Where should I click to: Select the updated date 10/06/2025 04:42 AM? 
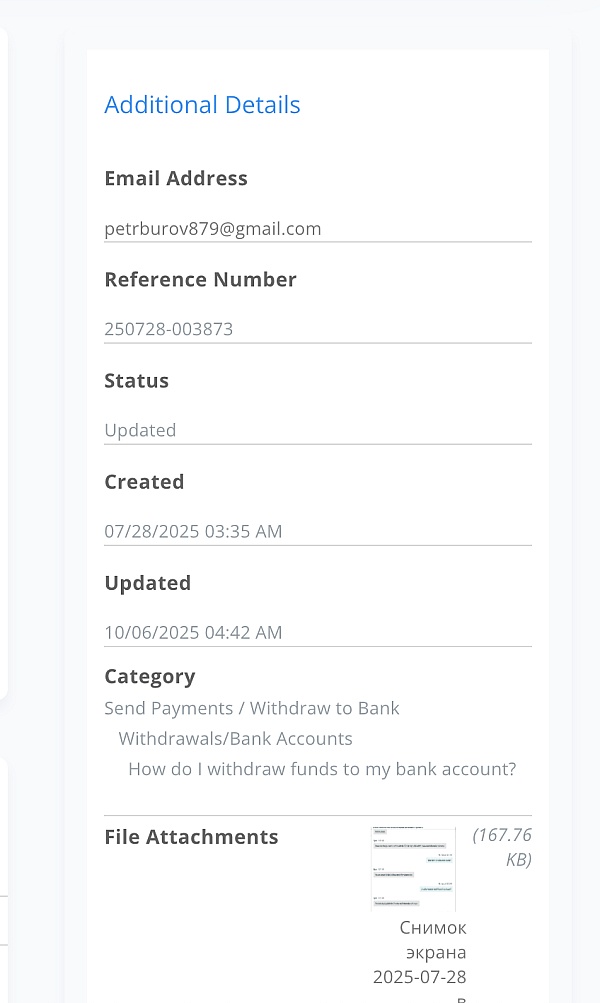point(193,632)
